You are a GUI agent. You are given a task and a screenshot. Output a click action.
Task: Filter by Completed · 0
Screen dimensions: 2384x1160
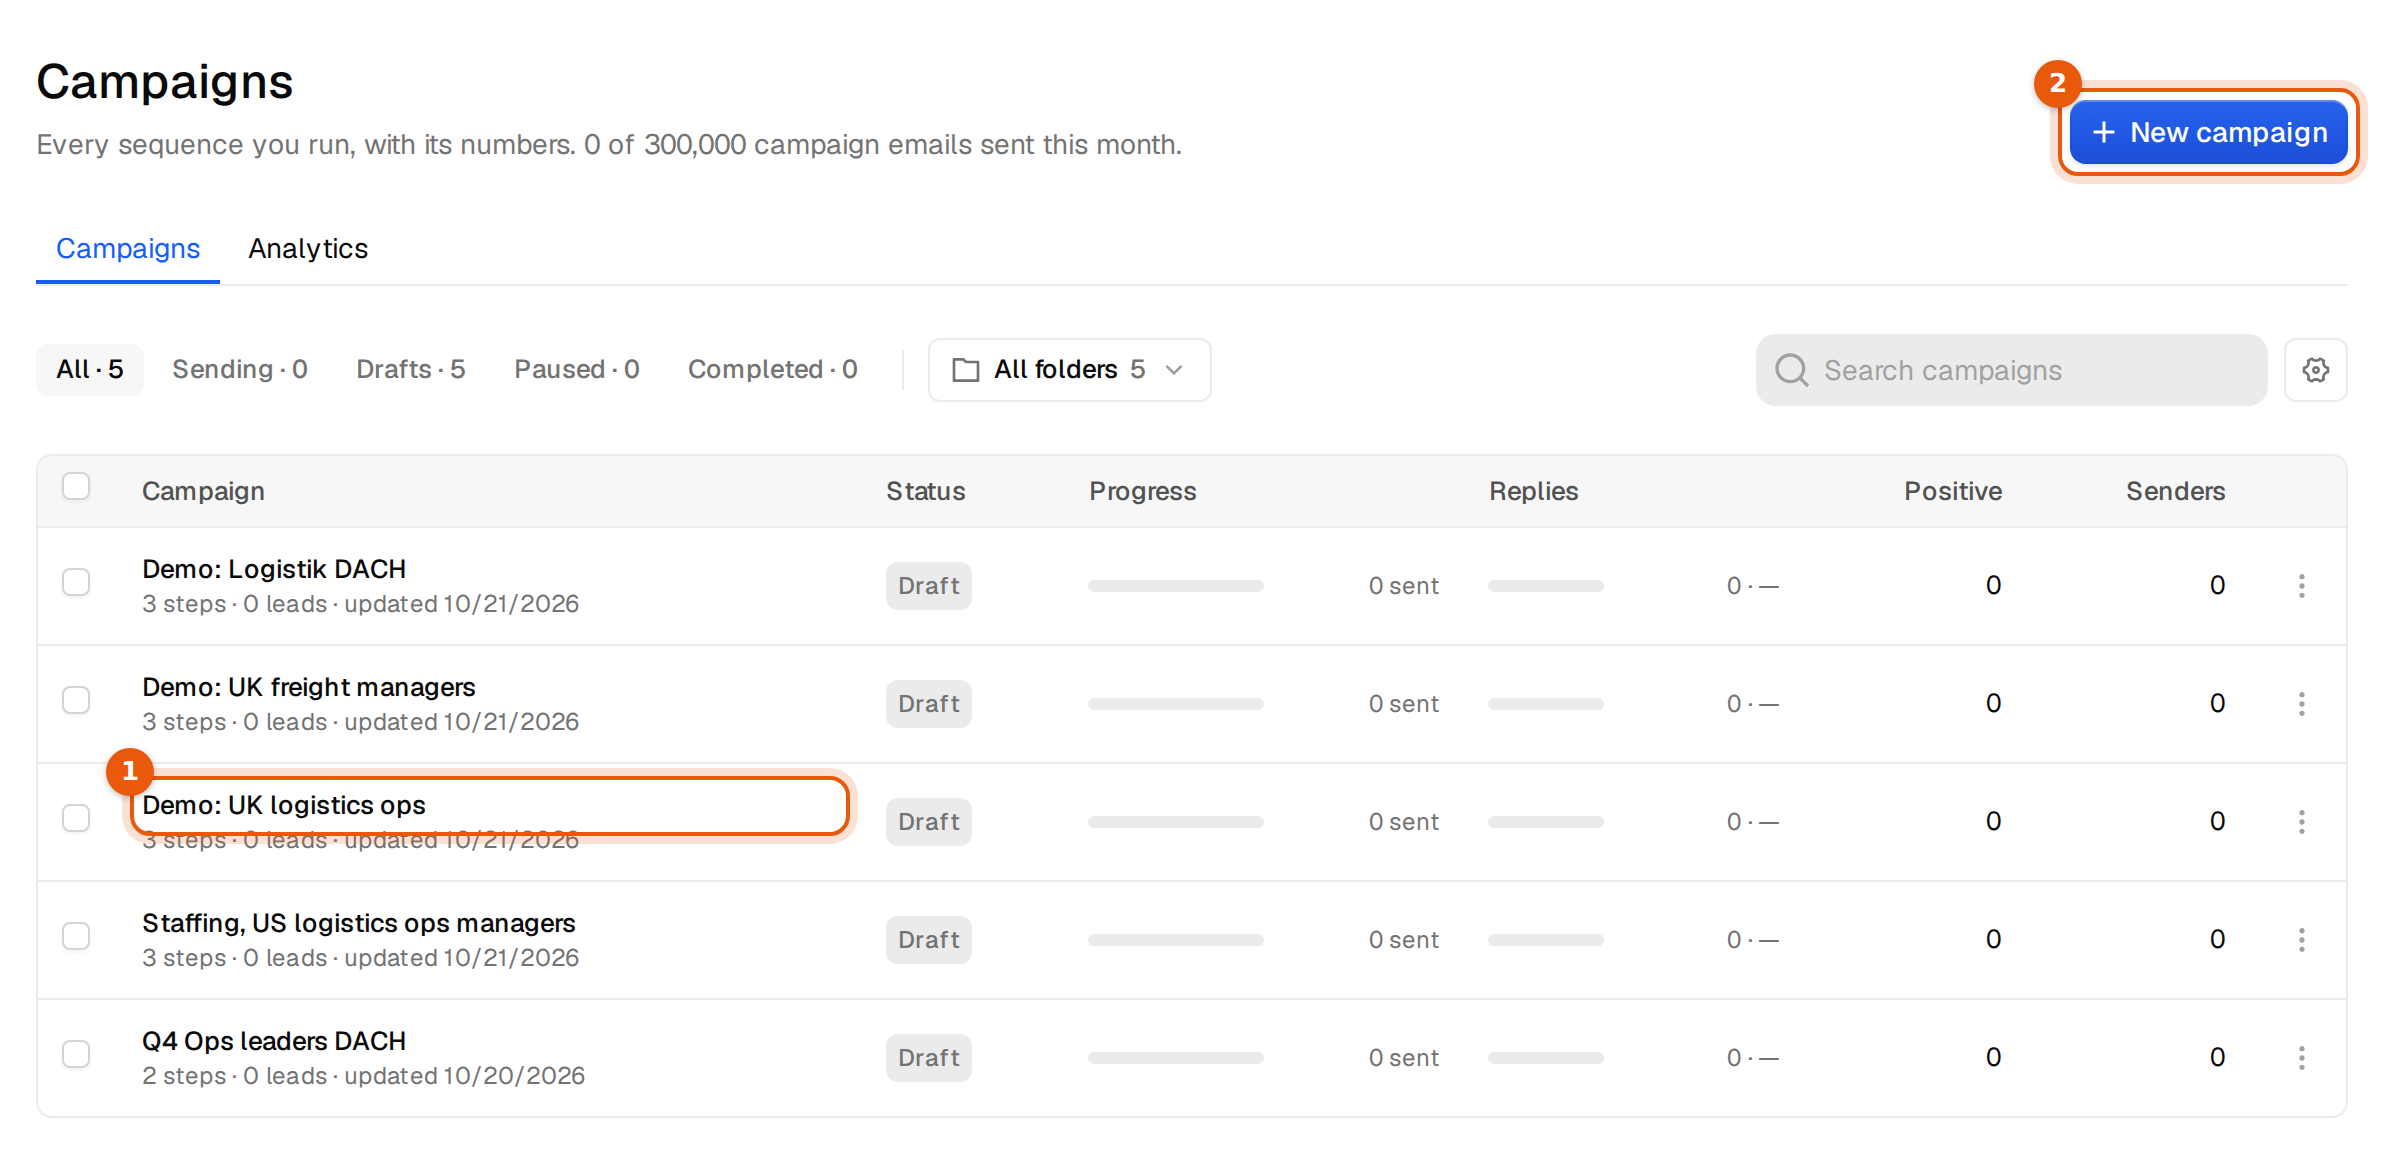[773, 370]
